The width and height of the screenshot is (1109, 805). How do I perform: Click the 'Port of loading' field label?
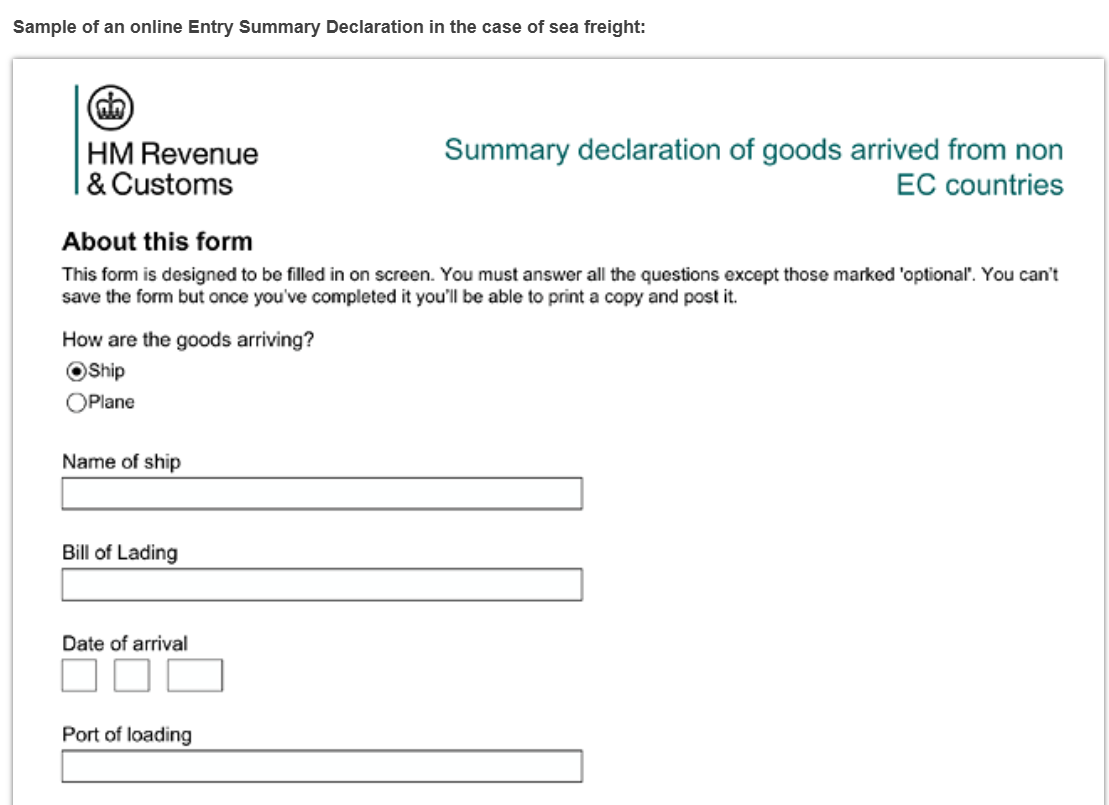126,734
